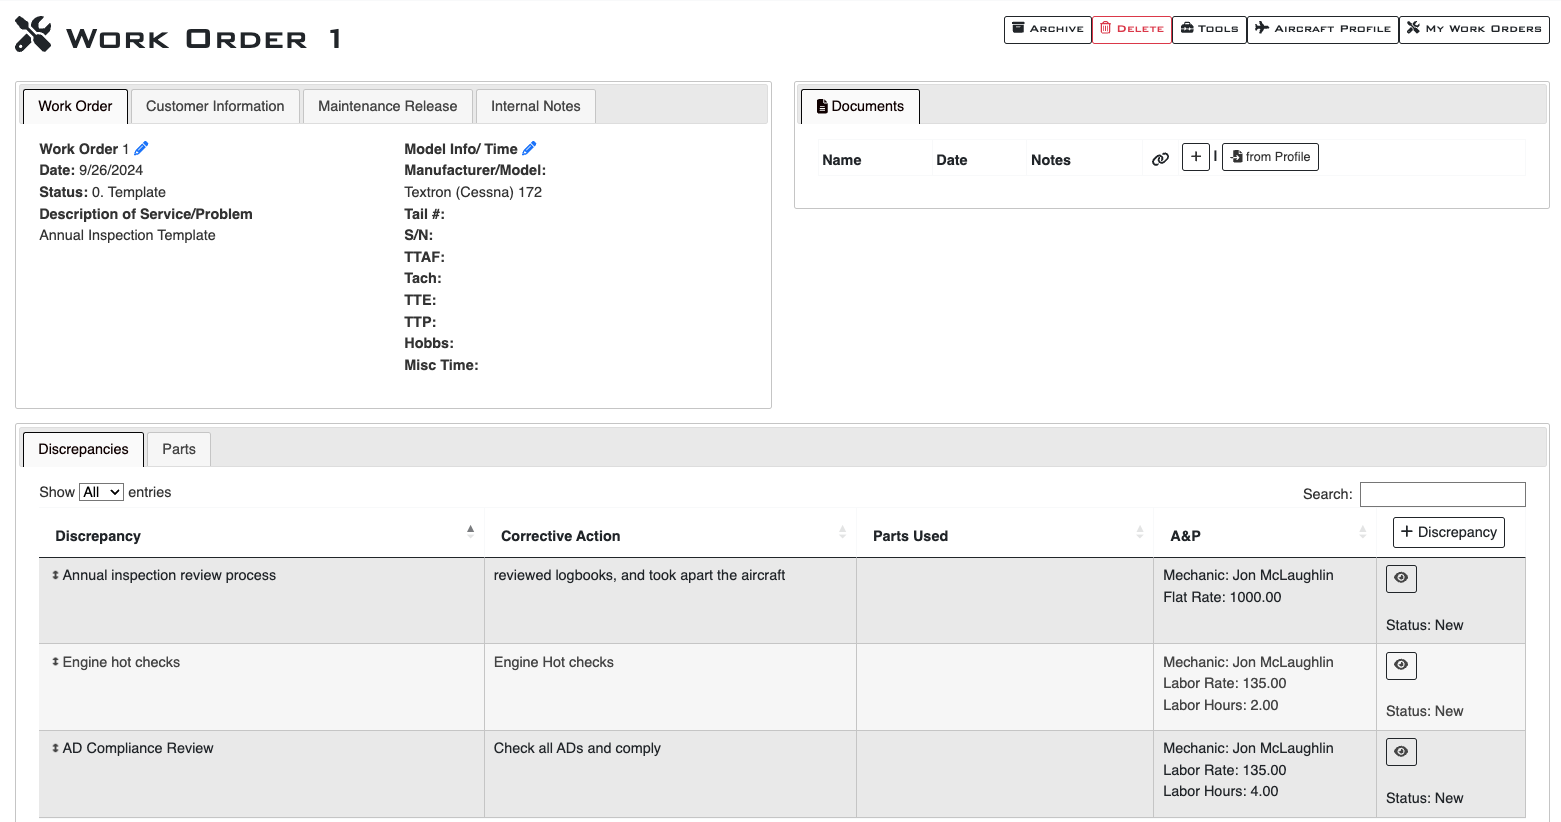Click the Work Order 1 page title
The image size is (1561, 822).
pyautogui.click(x=204, y=39)
